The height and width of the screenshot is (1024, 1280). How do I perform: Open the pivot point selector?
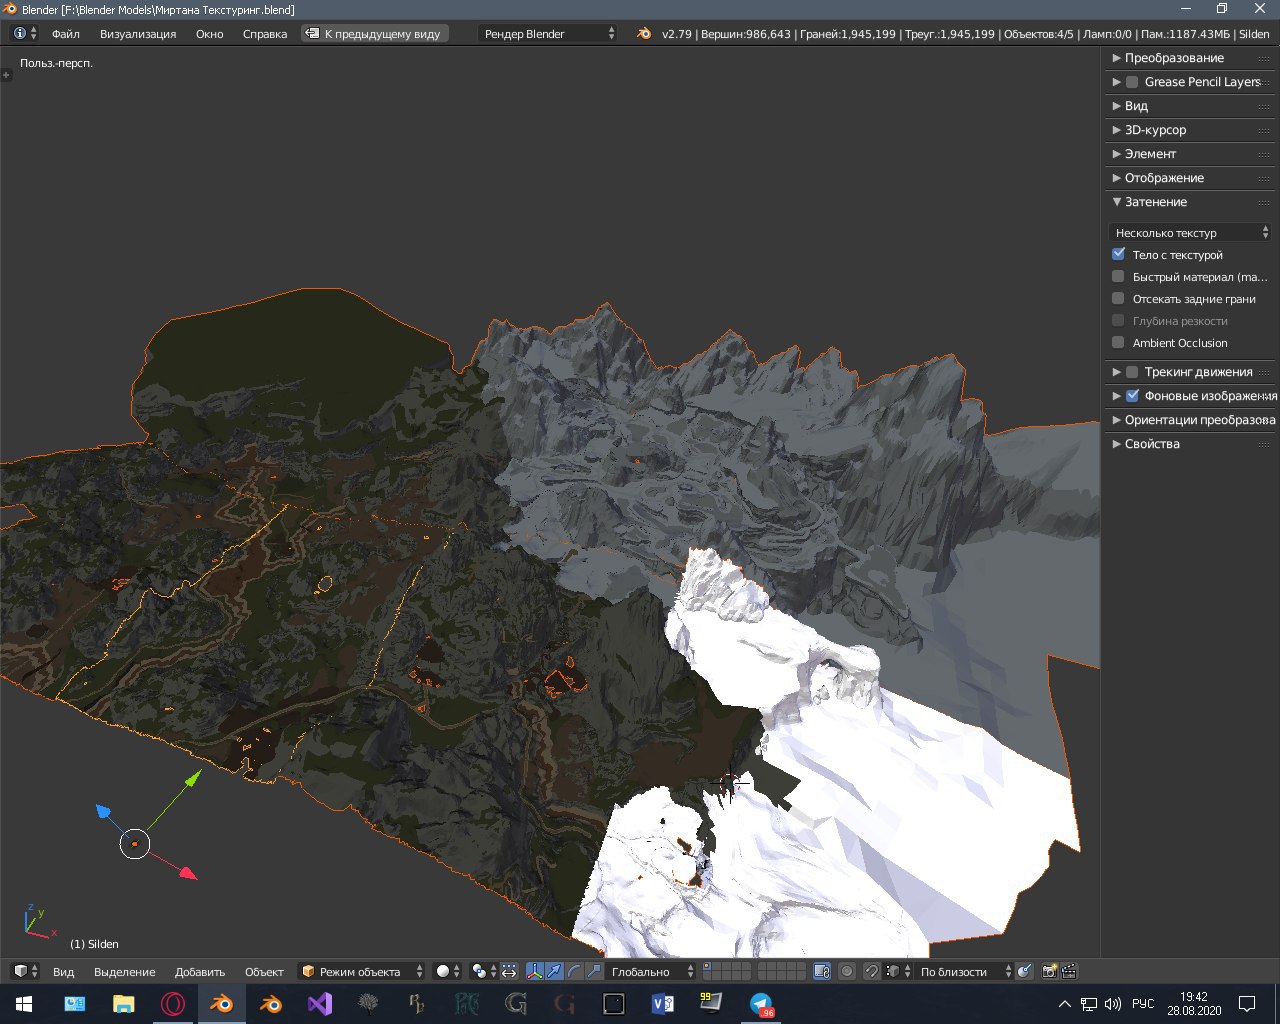[x=484, y=971]
